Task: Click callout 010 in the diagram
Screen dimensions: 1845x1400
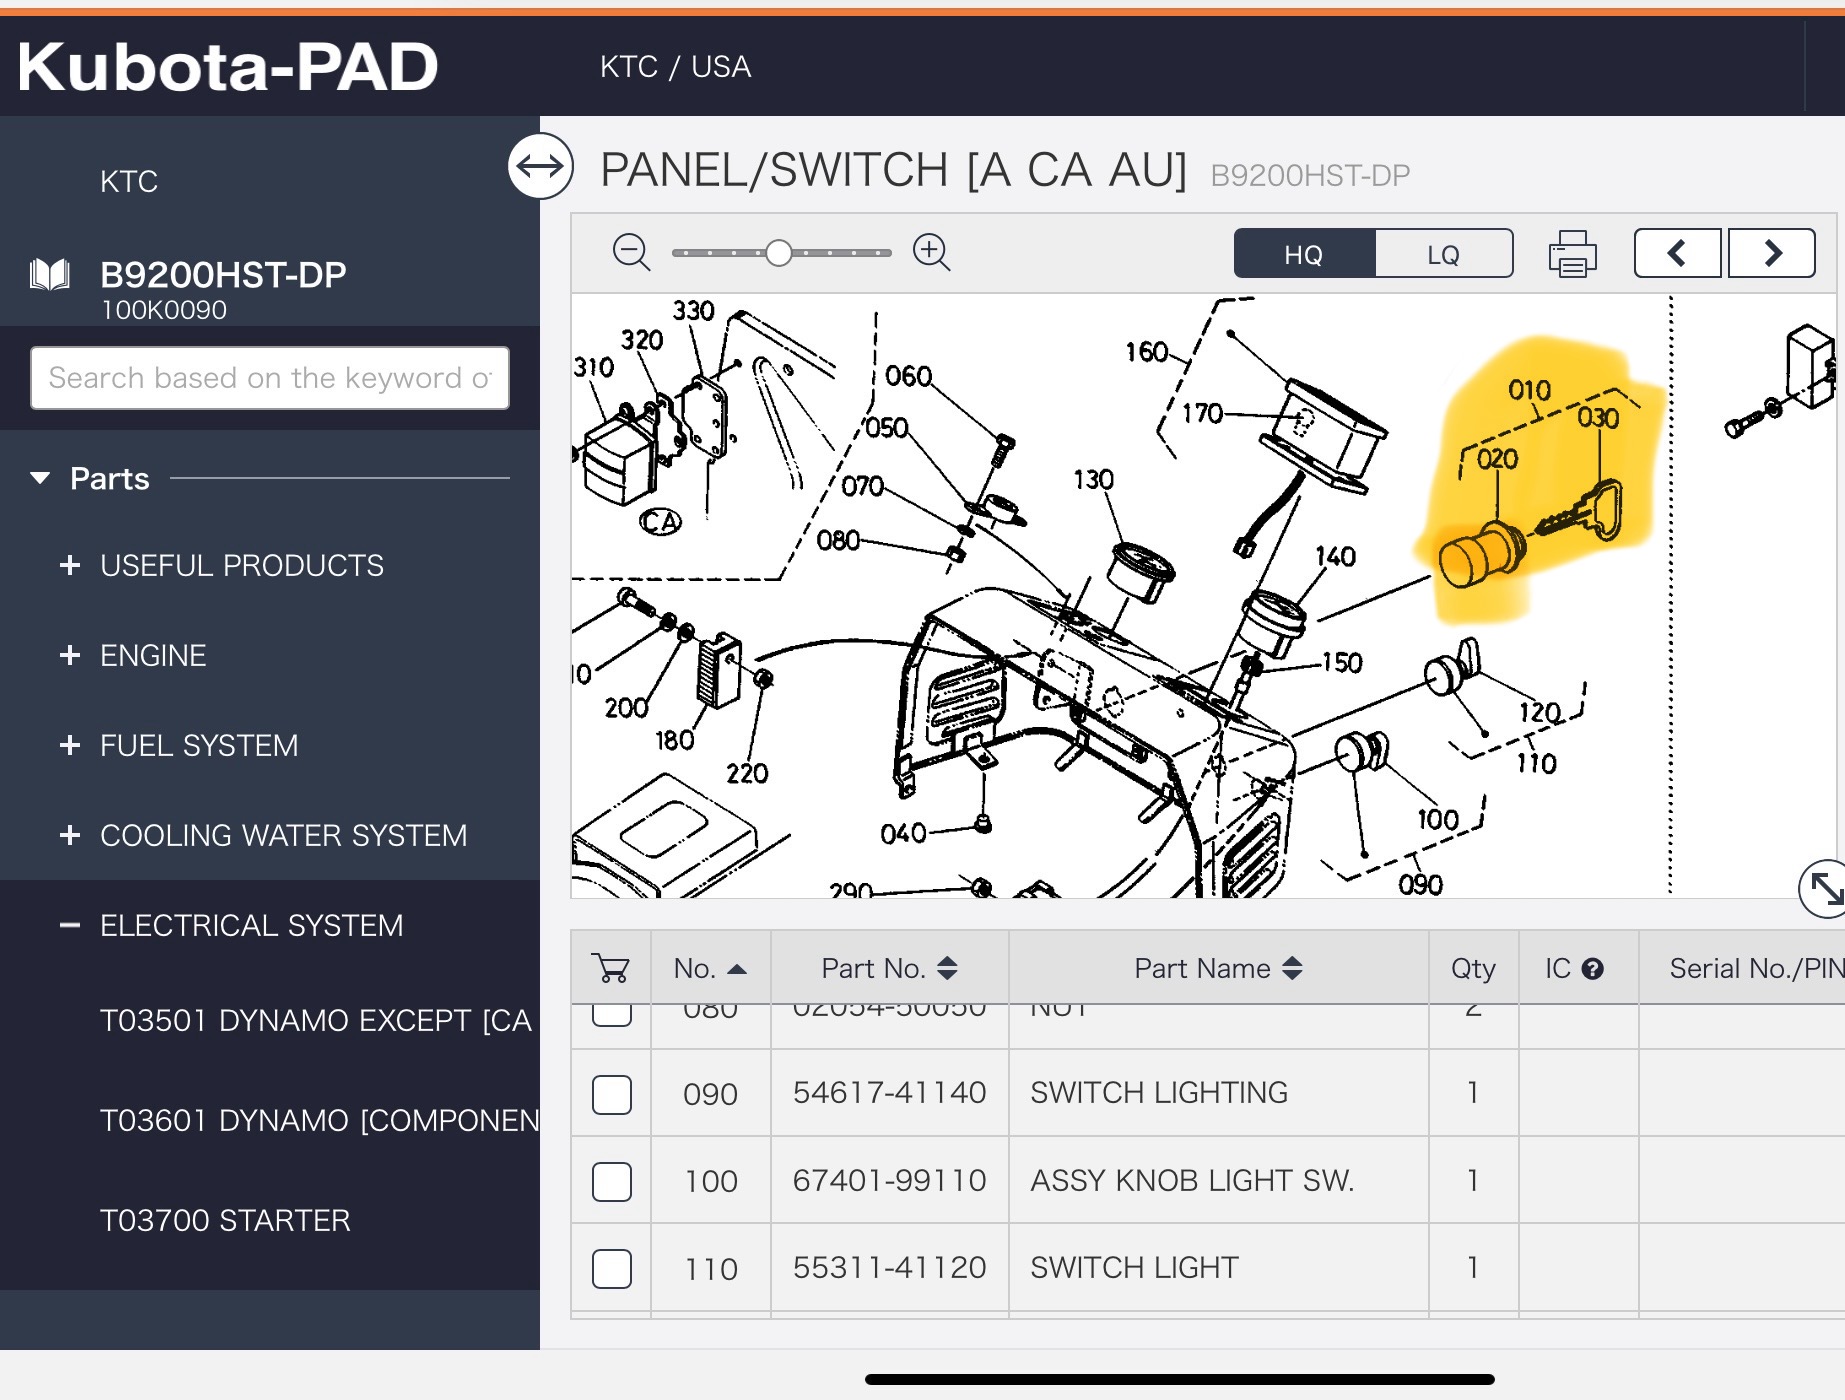Action: coord(1529,390)
